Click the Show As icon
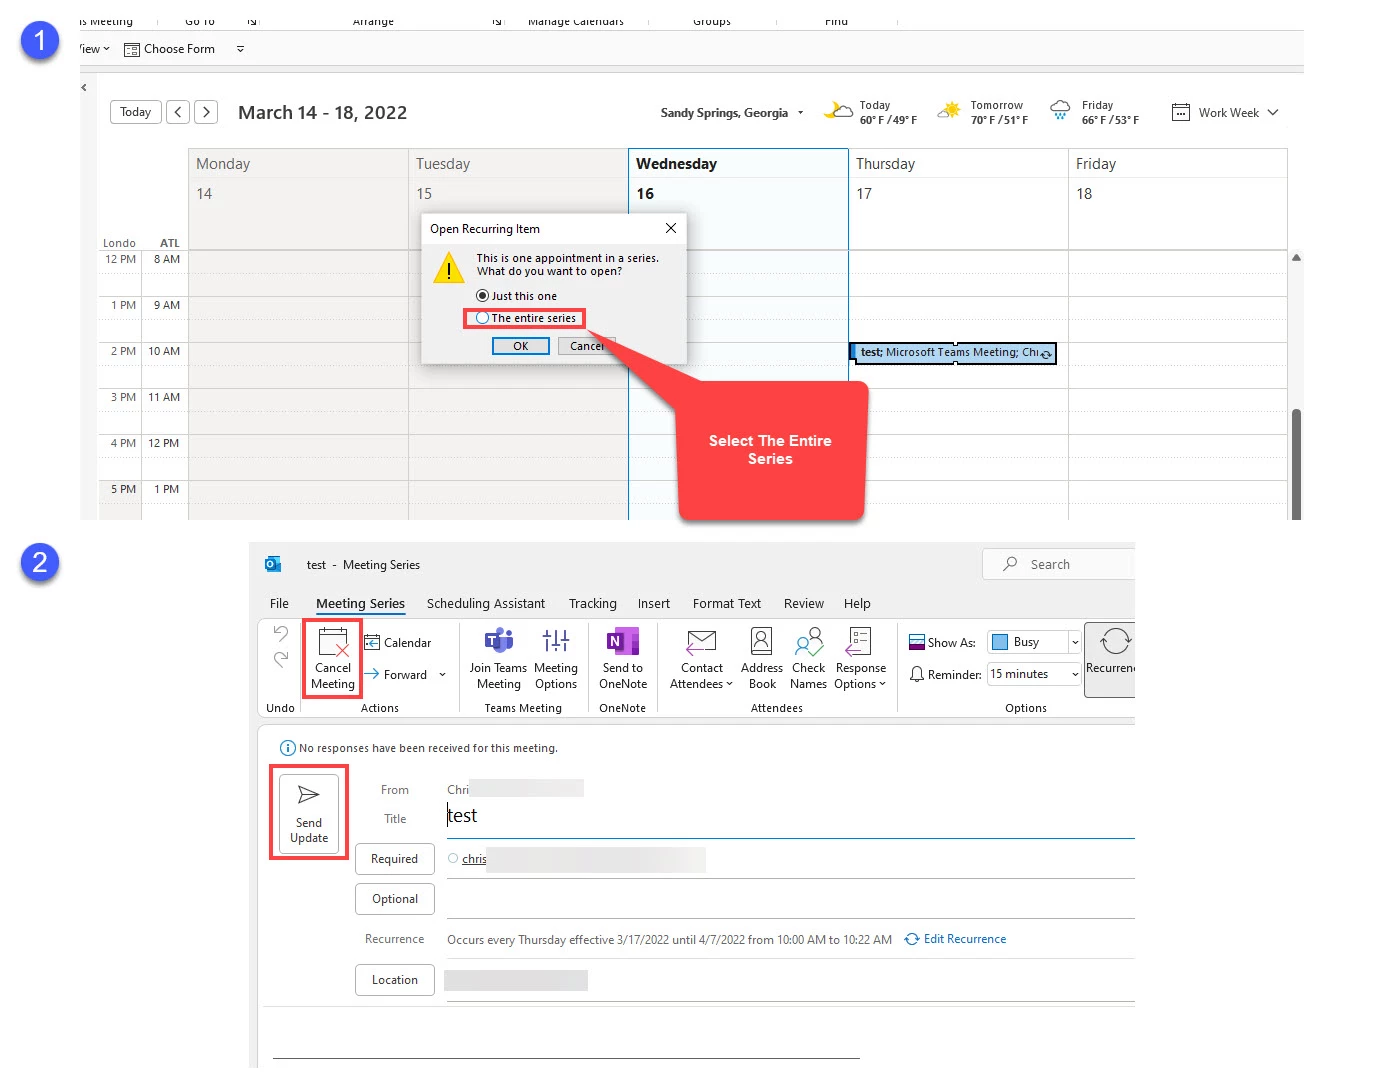Viewport: 1384px width, 1088px height. tap(917, 642)
